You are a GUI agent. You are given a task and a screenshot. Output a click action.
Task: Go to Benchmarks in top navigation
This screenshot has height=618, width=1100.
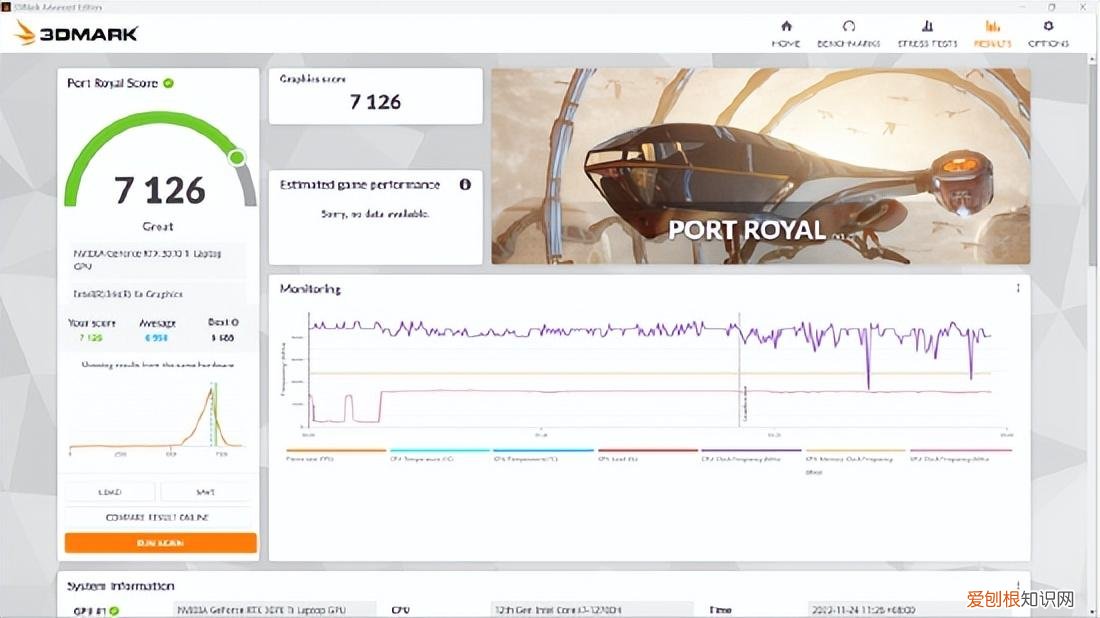[x=848, y=33]
